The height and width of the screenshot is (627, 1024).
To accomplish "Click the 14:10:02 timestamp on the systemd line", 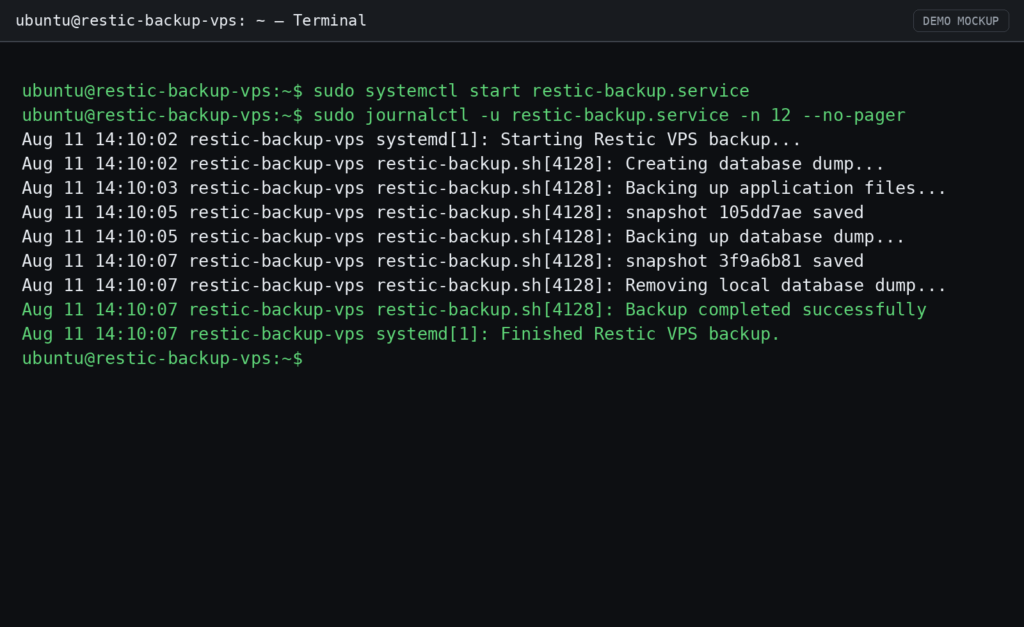I will (136, 139).
